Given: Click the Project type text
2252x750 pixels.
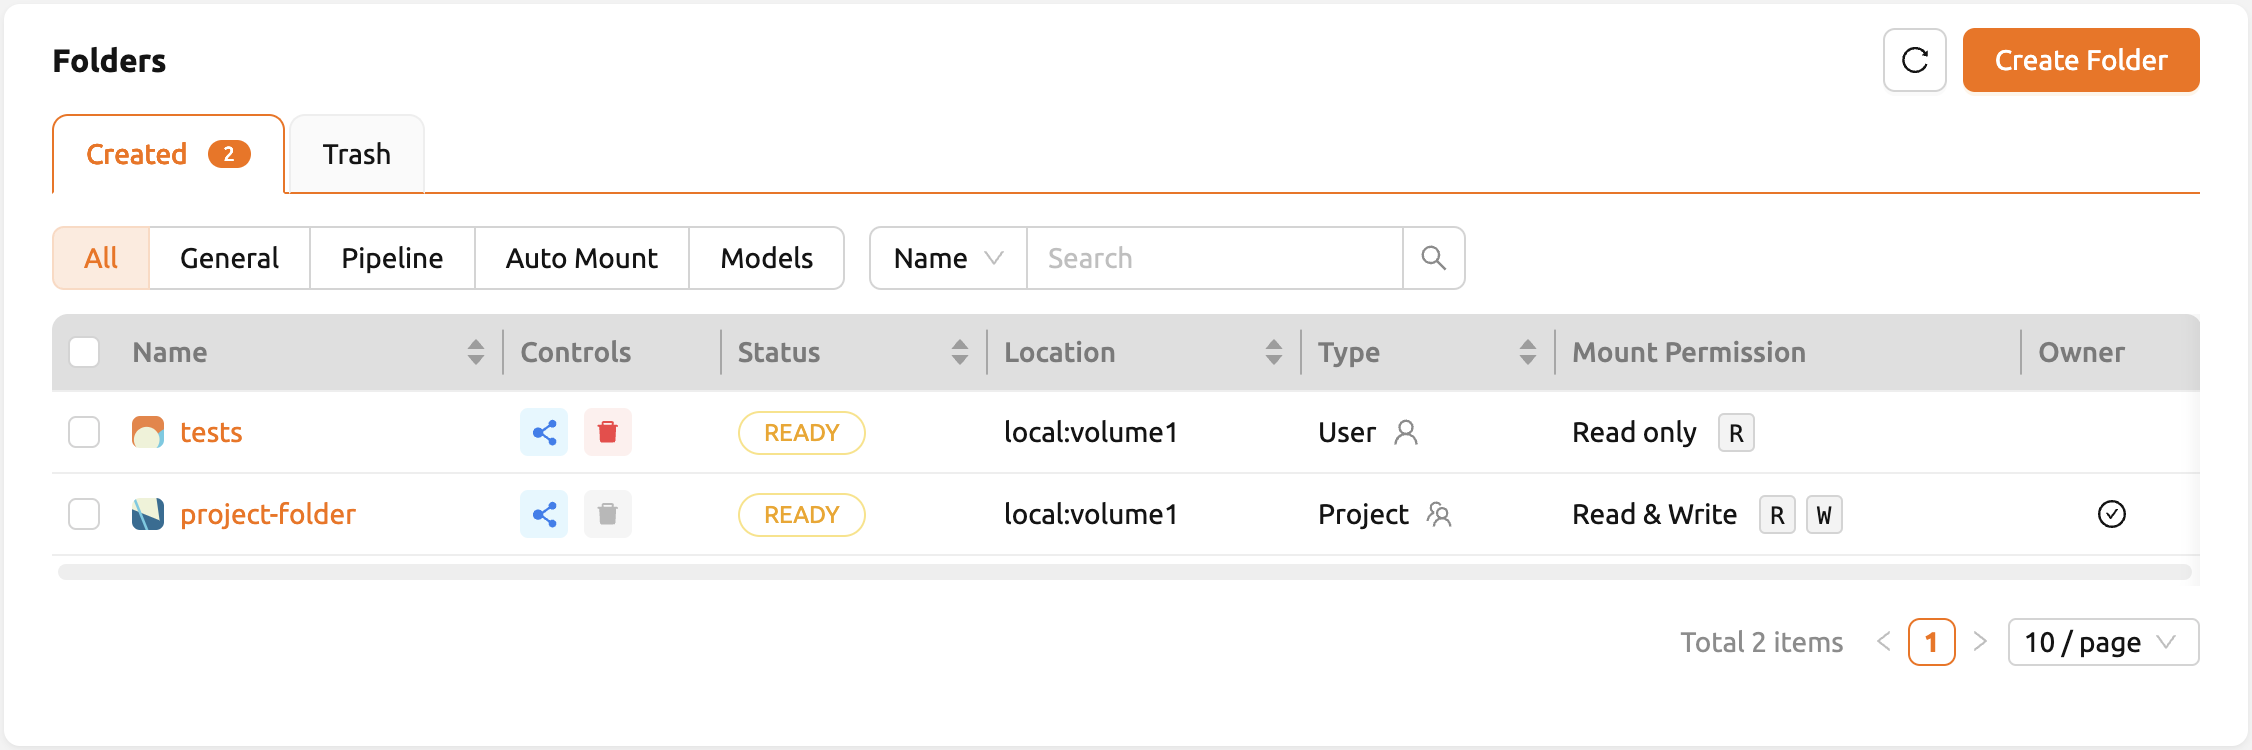Looking at the screenshot, I should click(1363, 514).
